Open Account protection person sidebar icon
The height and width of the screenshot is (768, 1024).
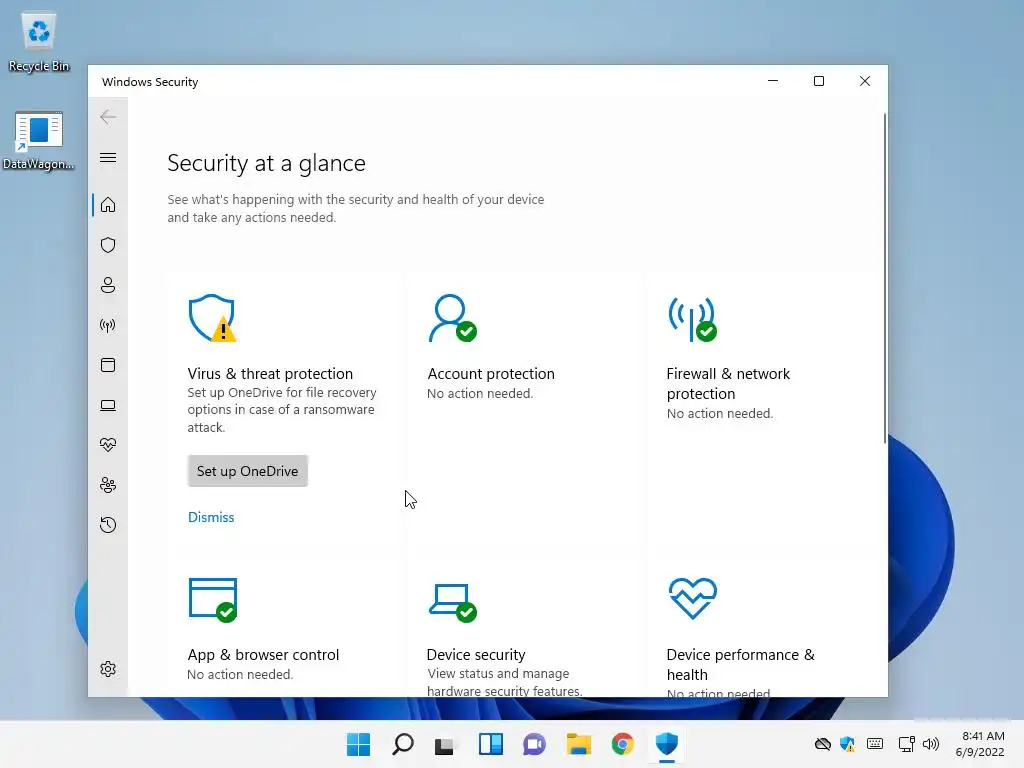(x=108, y=285)
